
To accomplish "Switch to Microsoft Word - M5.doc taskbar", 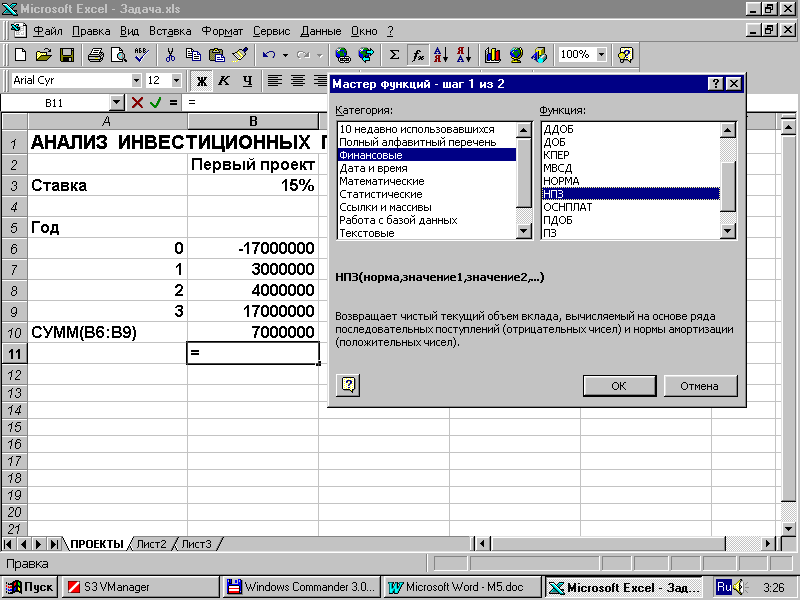I will click(x=462, y=587).
